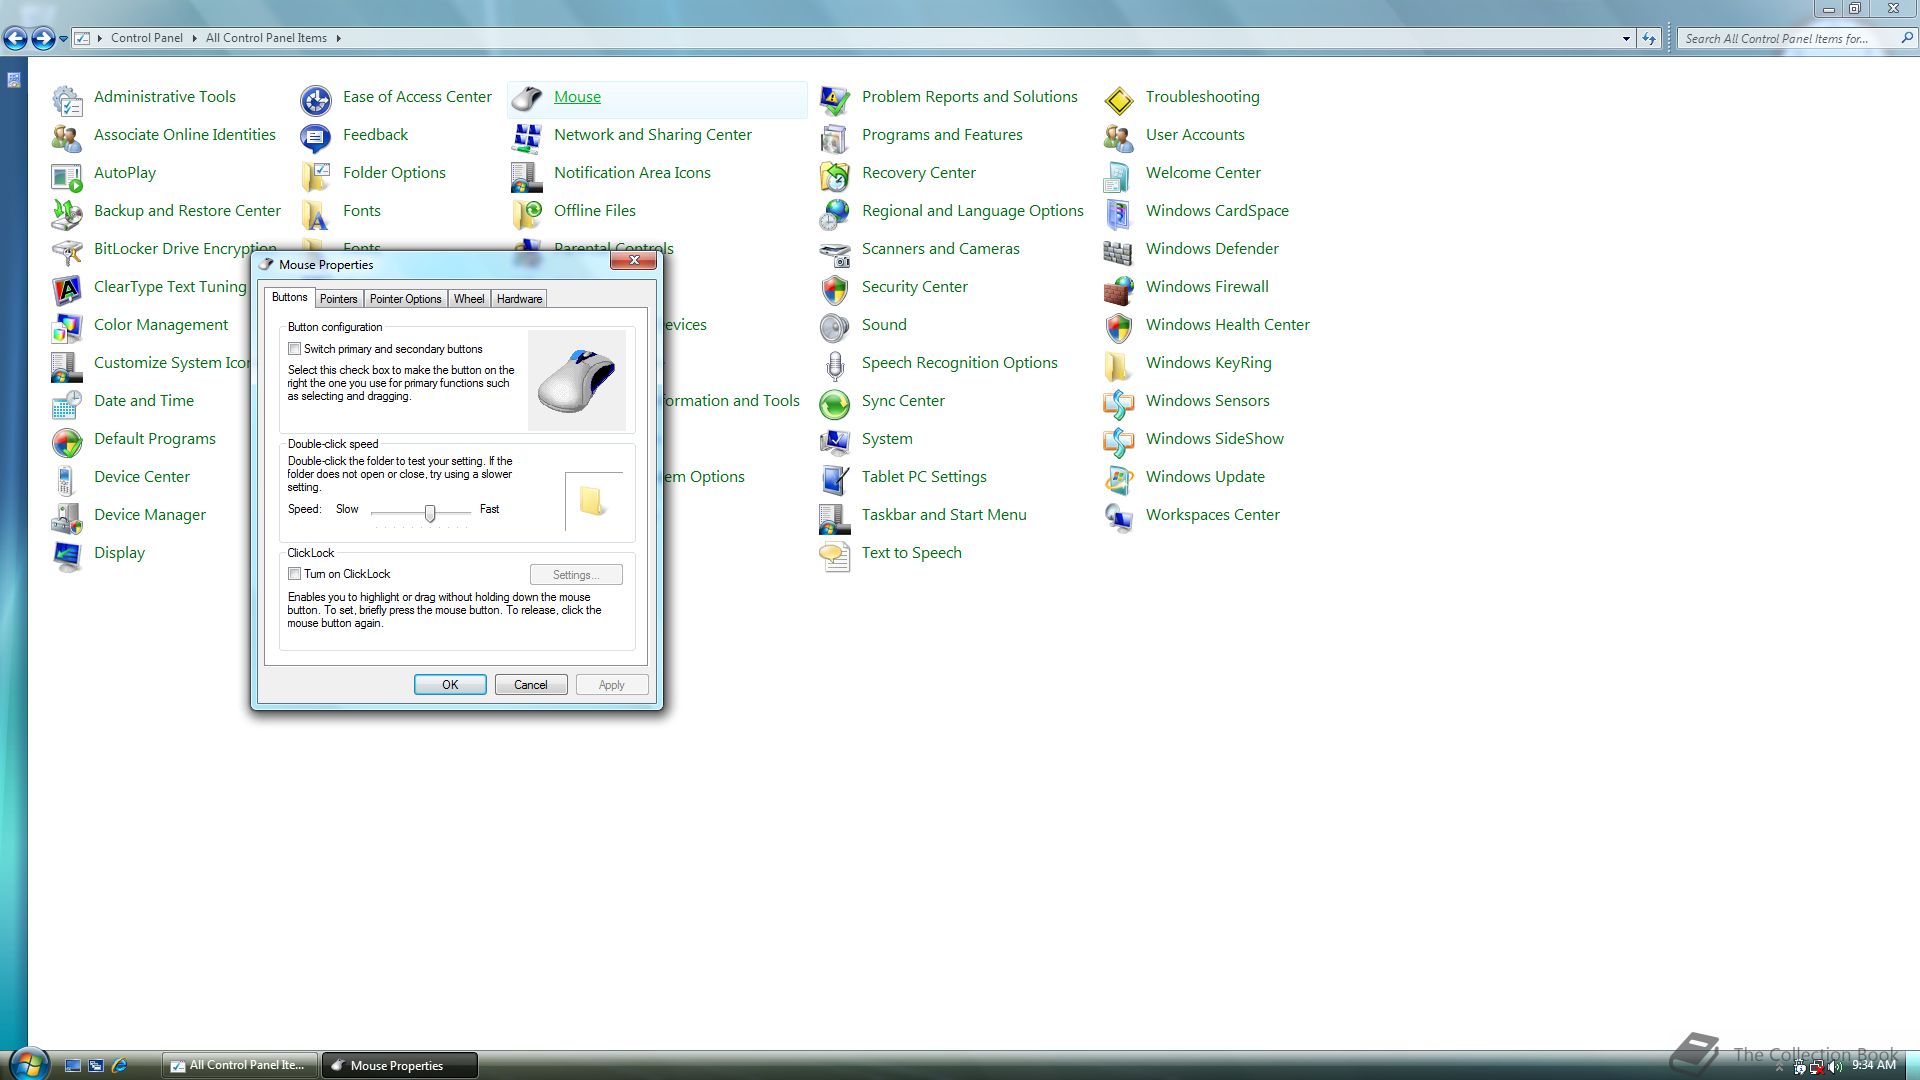Turn on ClickLock checkbox
Viewport: 1920px width, 1080px height.
tap(294, 574)
